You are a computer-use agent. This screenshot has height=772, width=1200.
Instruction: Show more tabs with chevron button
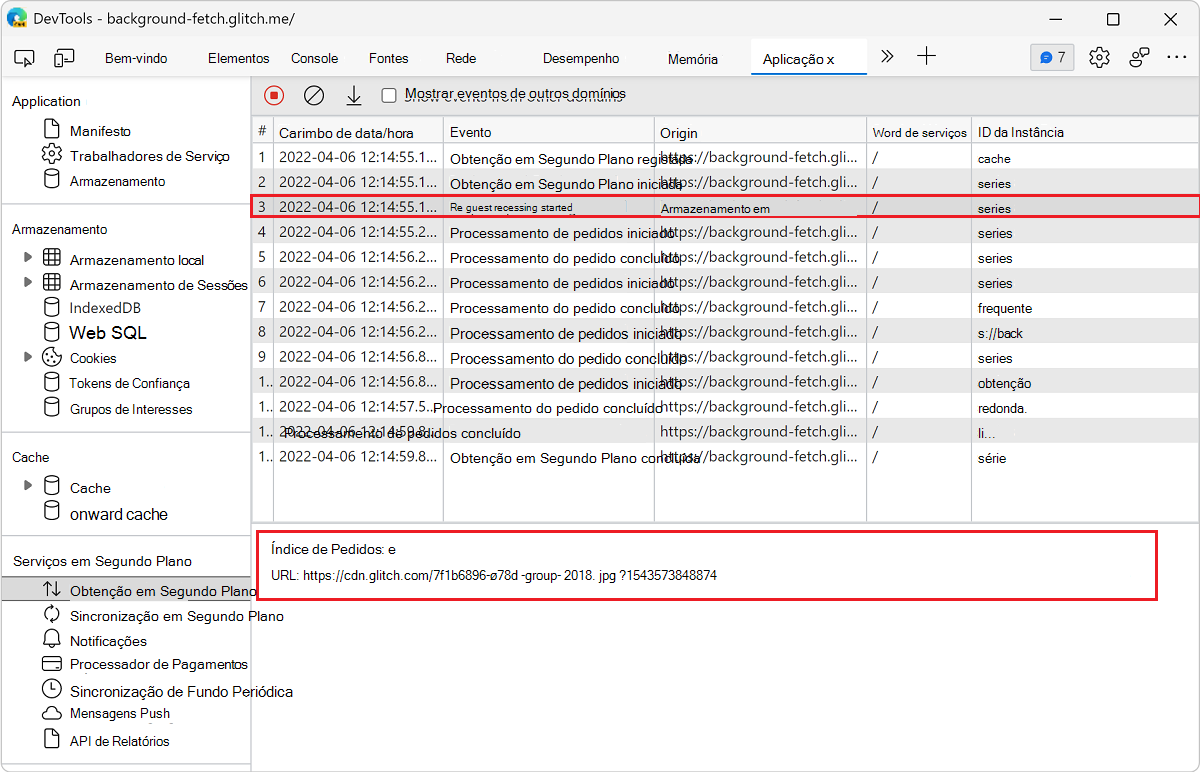887,57
